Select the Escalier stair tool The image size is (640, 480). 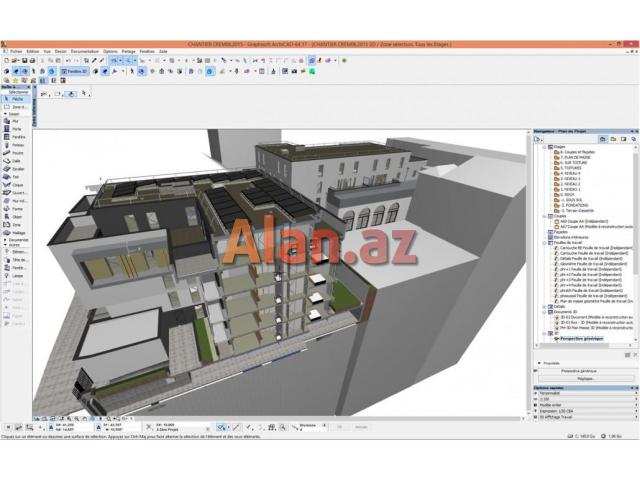point(16,169)
